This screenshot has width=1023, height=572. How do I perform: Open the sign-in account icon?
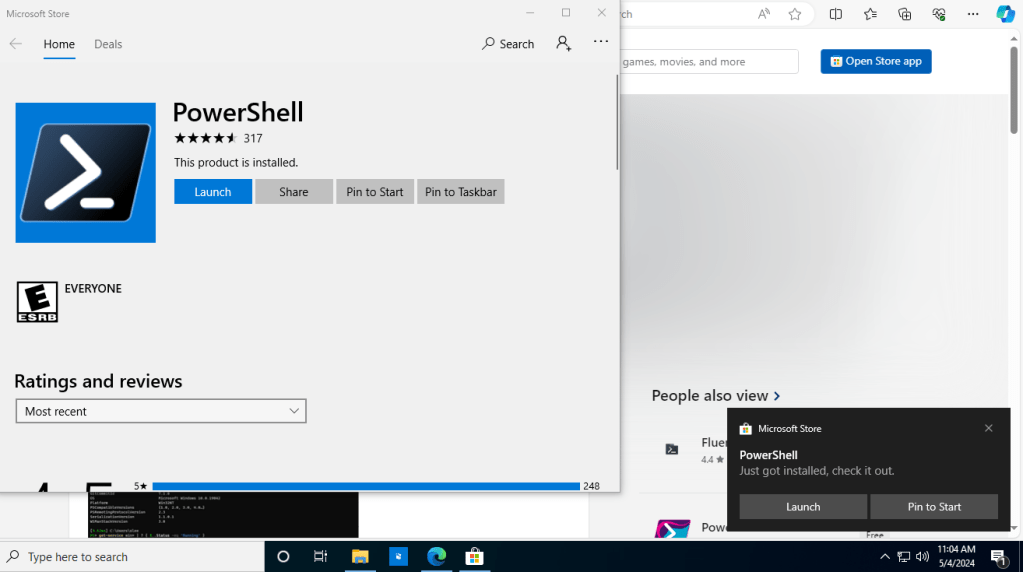pos(564,43)
